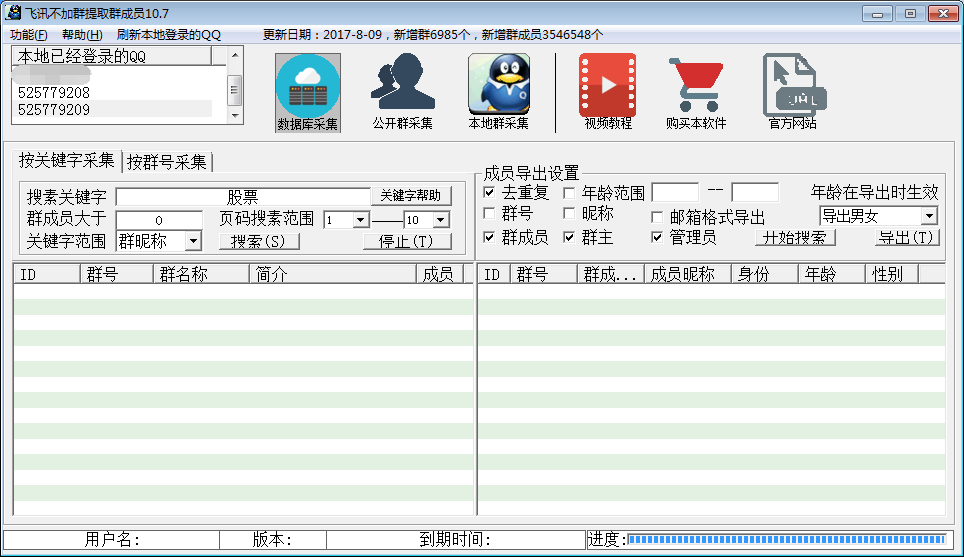This screenshot has height=557, width=964.
Task: Click the 群成员大于 input field
Action: pos(159,219)
